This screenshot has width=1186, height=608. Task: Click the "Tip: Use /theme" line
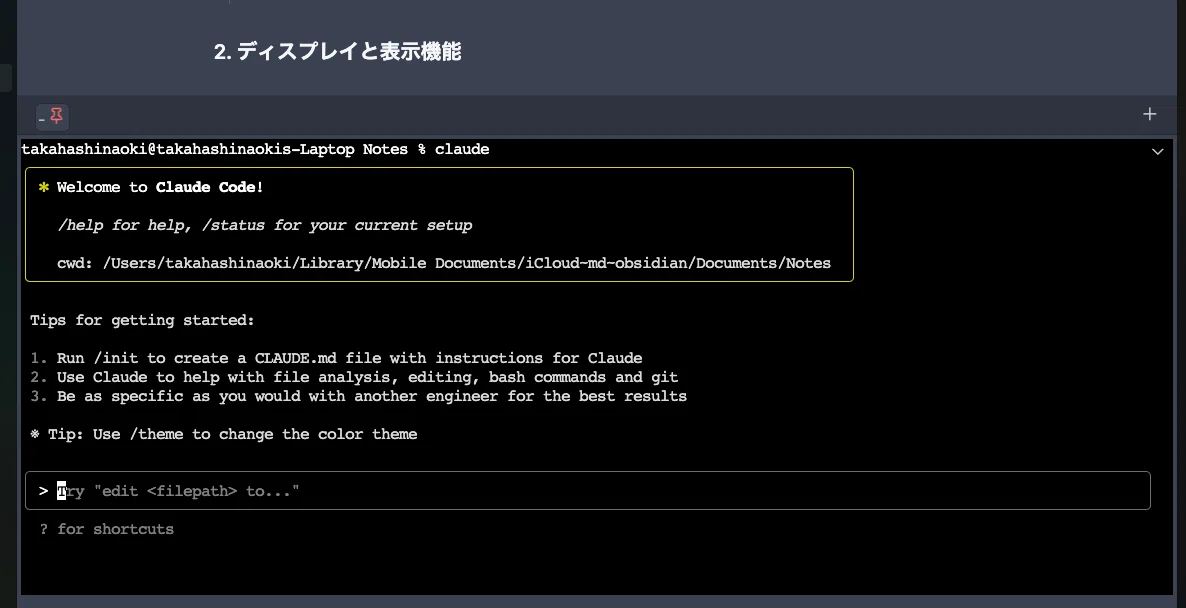(224, 434)
